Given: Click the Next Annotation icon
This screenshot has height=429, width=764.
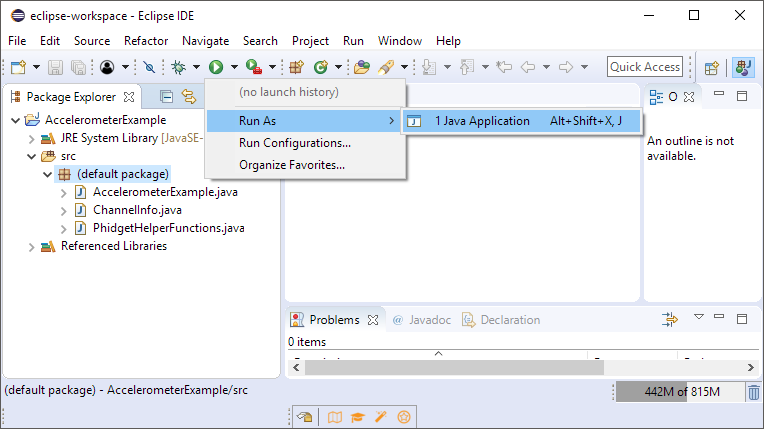Looking at the screenshot, I should click(x=429, y=67).
